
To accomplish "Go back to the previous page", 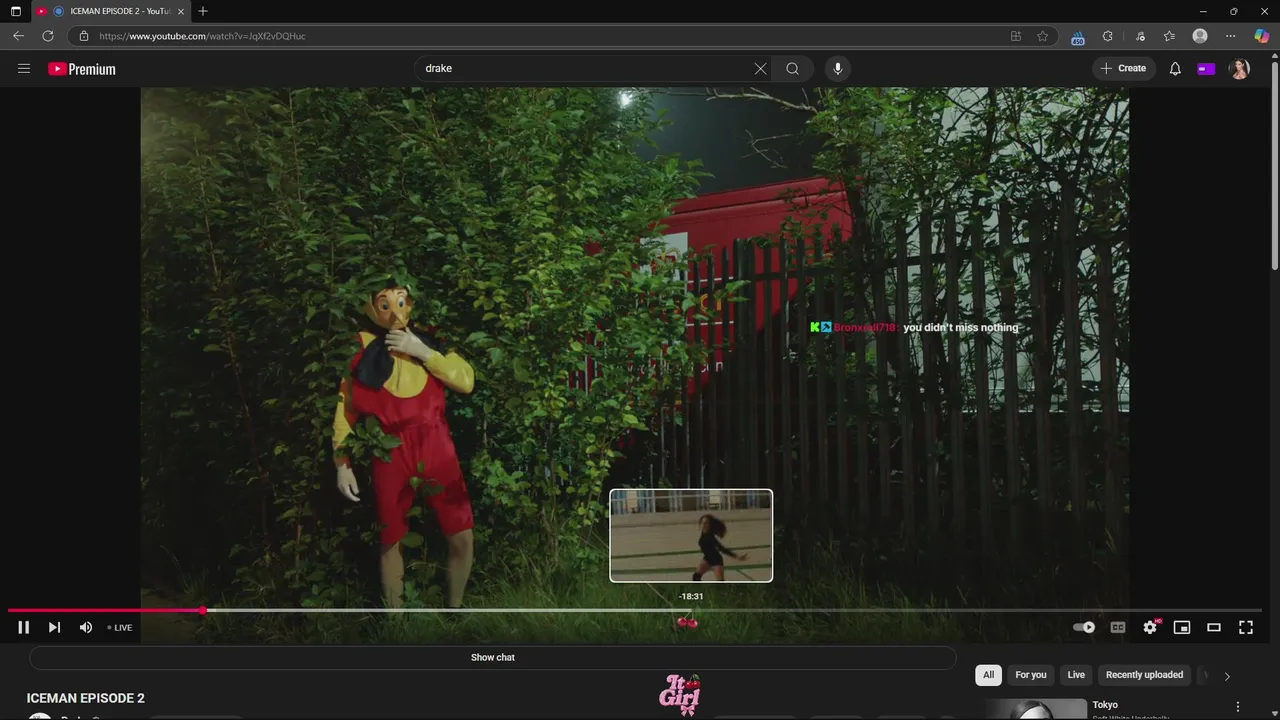I will click(18, 36).
